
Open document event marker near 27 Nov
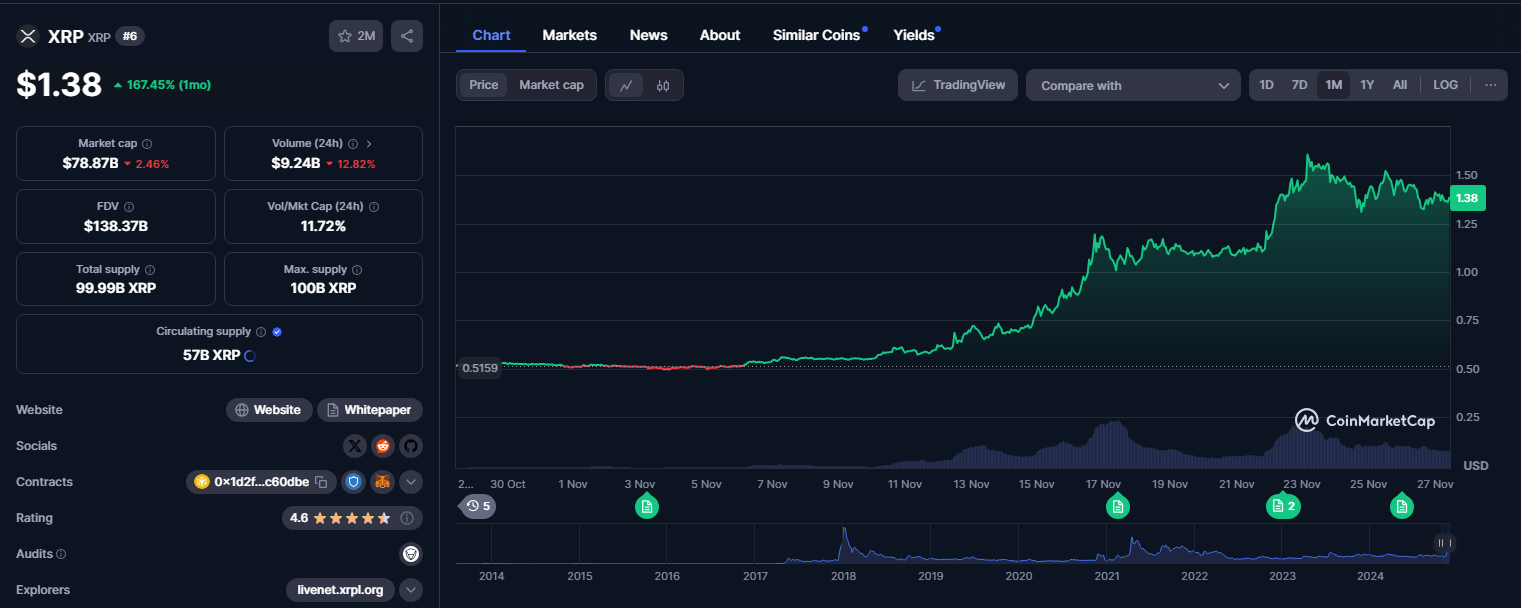tap(1402, 507)
